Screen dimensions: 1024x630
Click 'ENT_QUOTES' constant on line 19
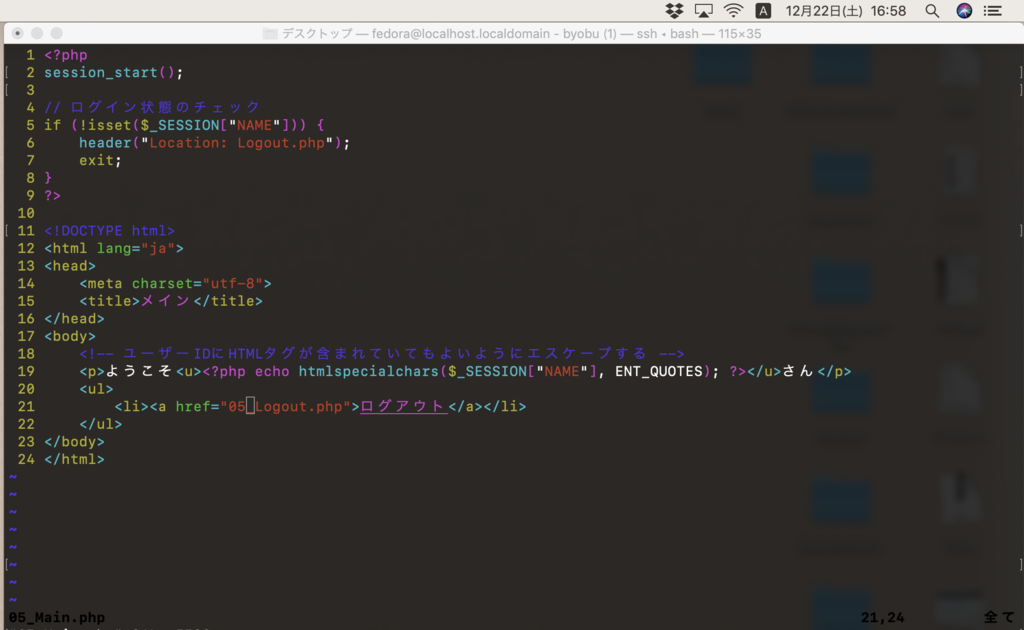(x=658, y=371)
